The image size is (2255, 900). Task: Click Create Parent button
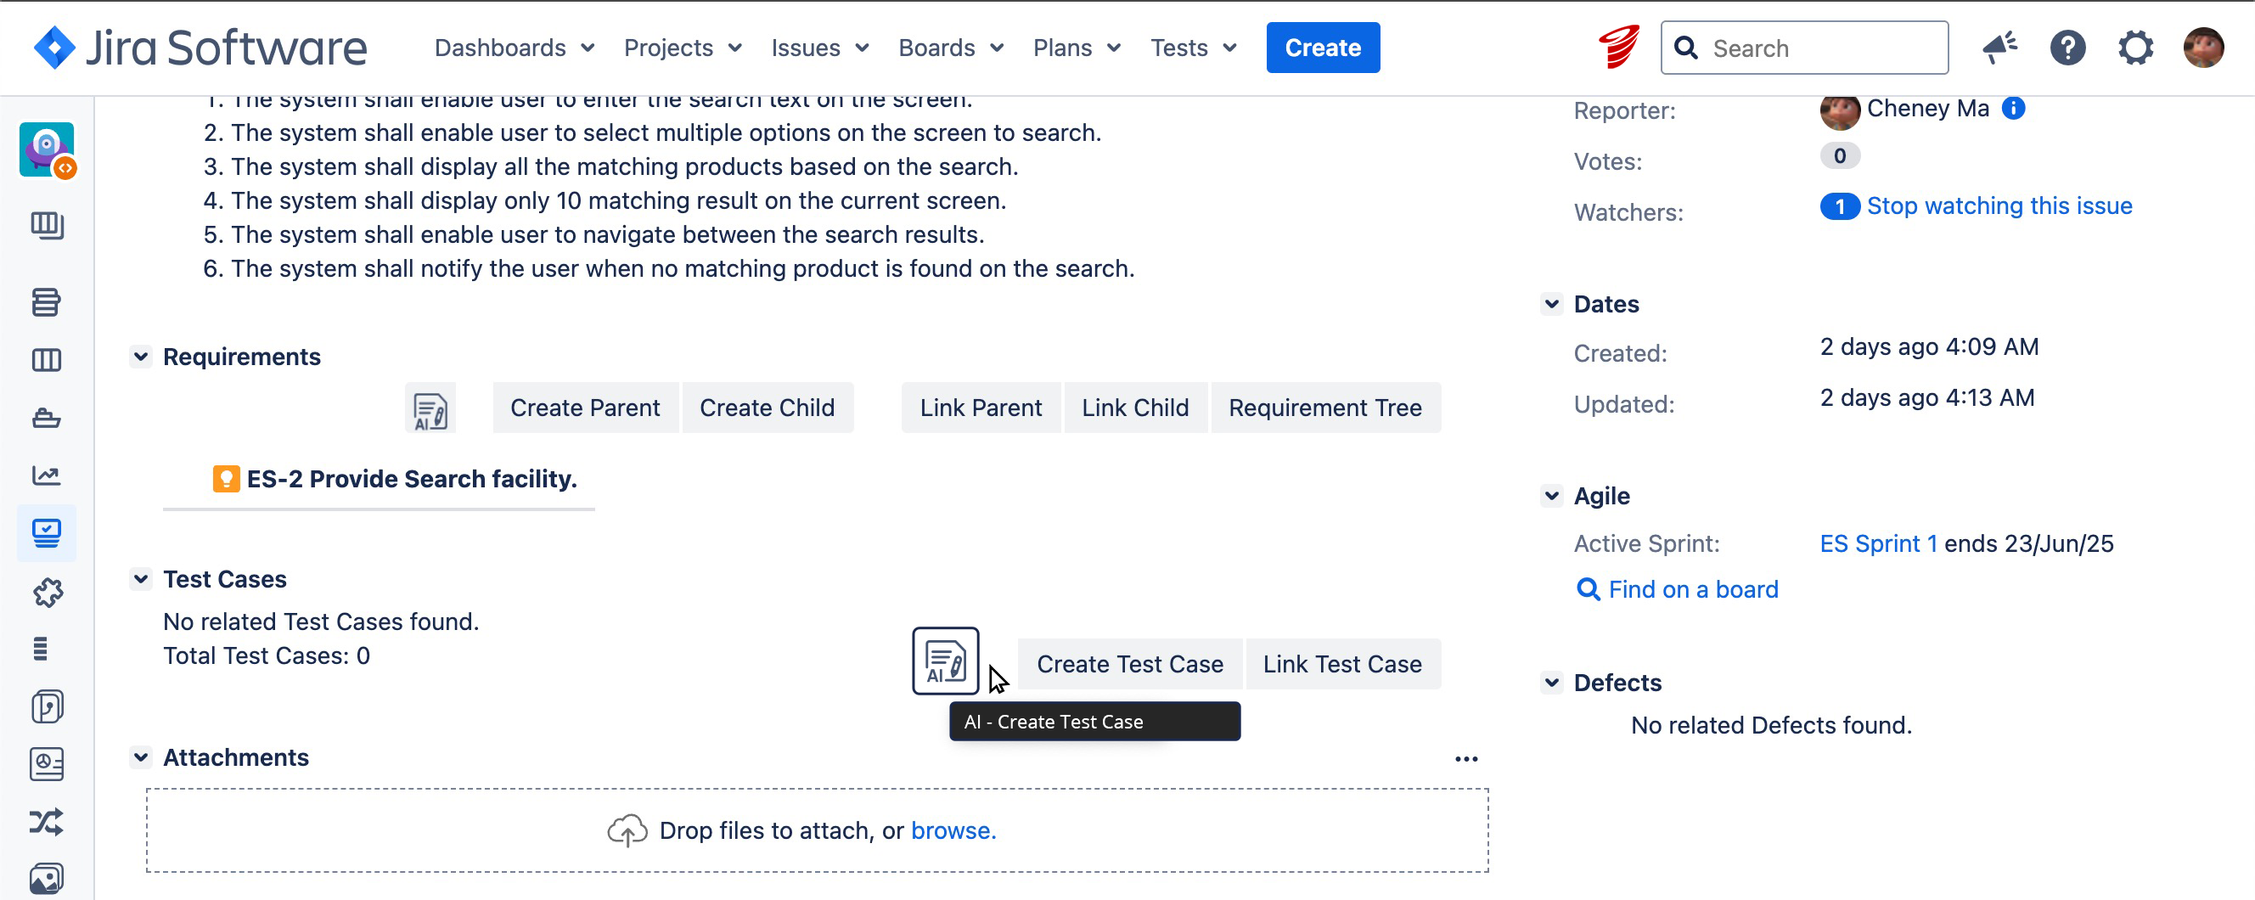[585, 408]
